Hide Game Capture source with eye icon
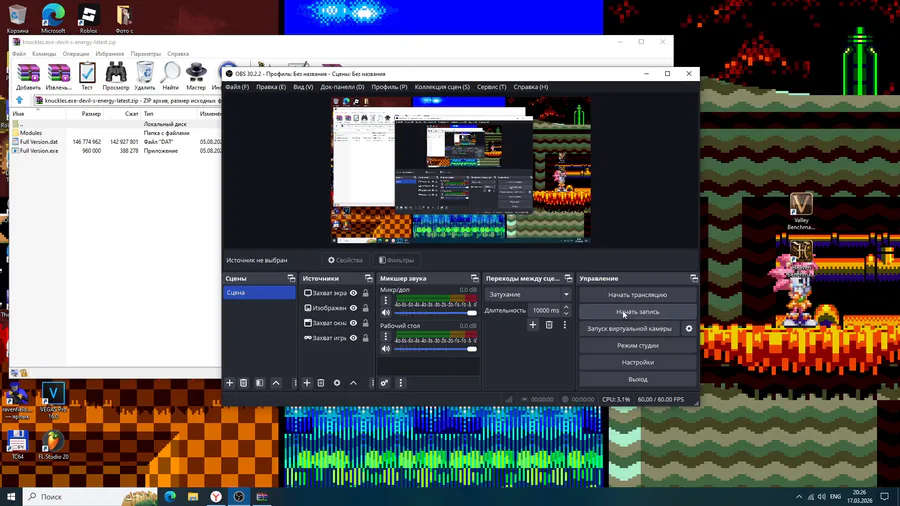 click(354, 338)
